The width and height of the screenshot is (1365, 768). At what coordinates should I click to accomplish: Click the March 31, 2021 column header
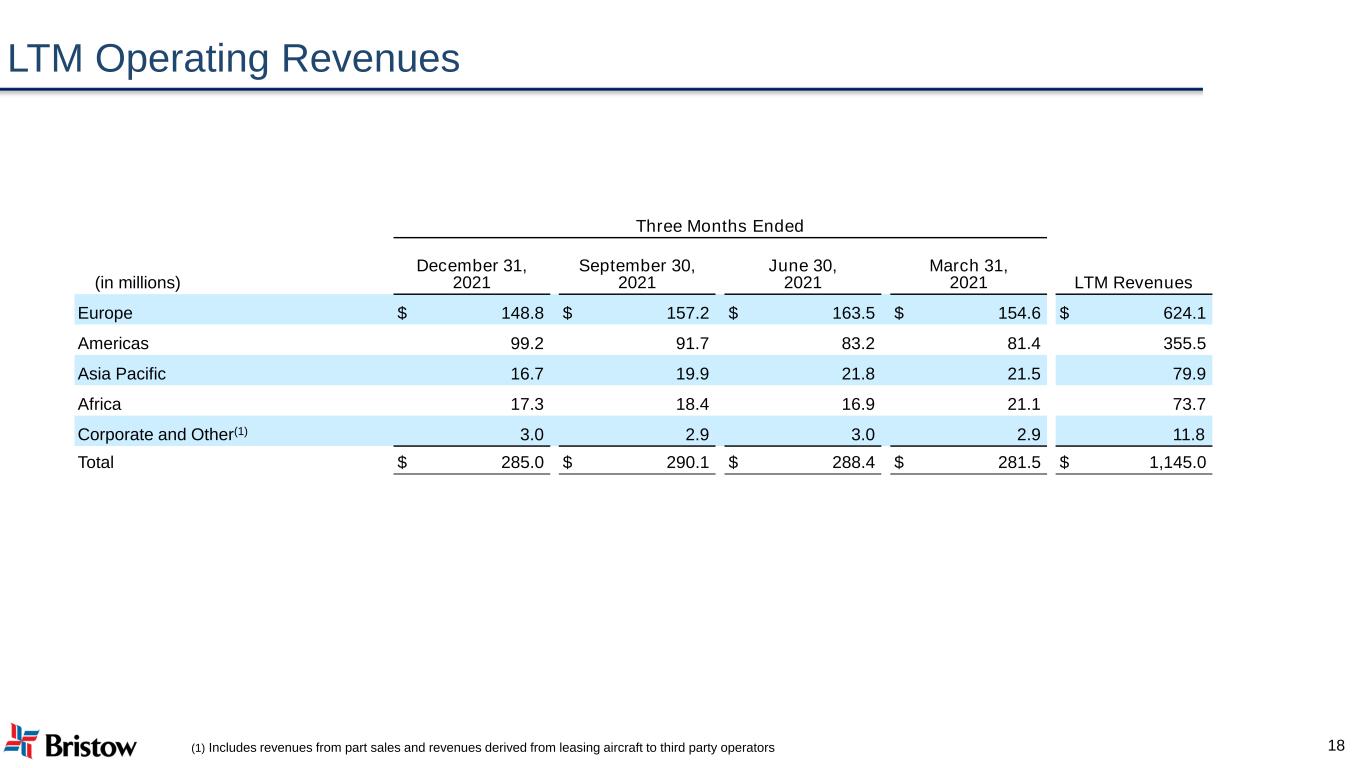(x=968, y=273)
